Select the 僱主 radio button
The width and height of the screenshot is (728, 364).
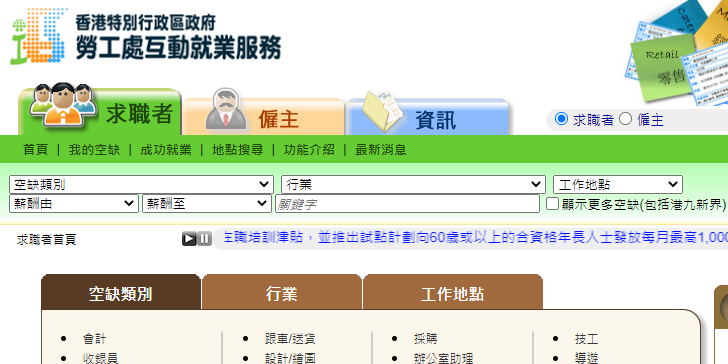(x=625, y=119)
